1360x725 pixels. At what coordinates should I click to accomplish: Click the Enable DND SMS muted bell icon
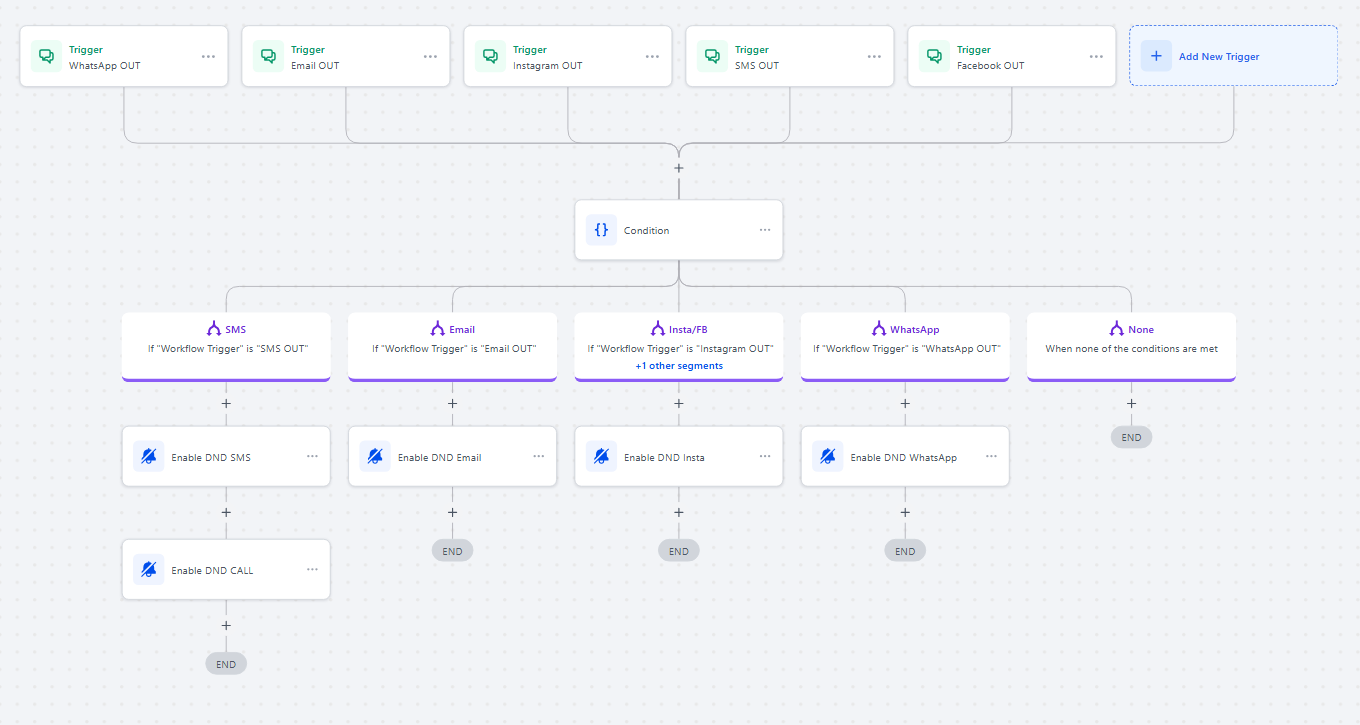(x=149, y=457)
